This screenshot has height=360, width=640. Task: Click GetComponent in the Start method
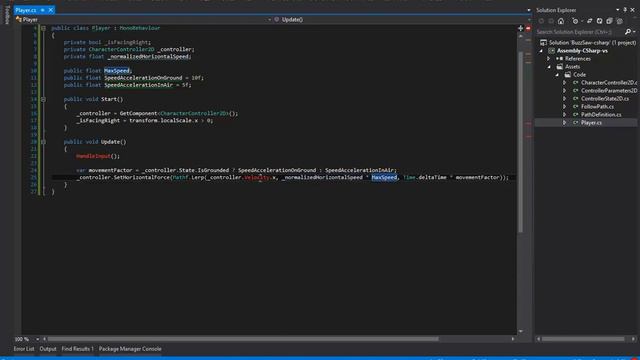point(138,113)
